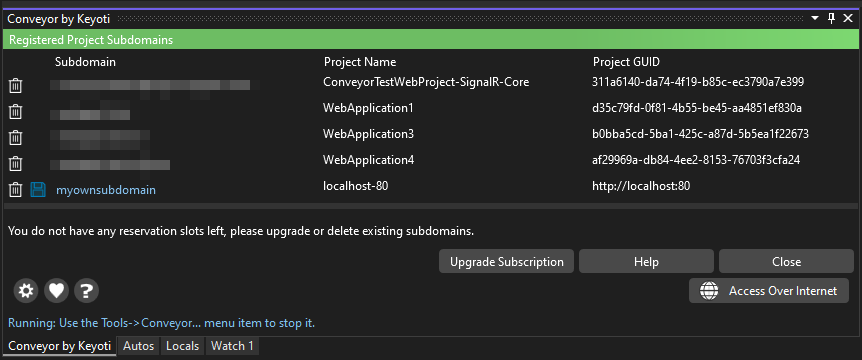Click the Upgrade Subscription button
Image resolution: width=862 pixels, height=360 pixels.
click(506, 262)
